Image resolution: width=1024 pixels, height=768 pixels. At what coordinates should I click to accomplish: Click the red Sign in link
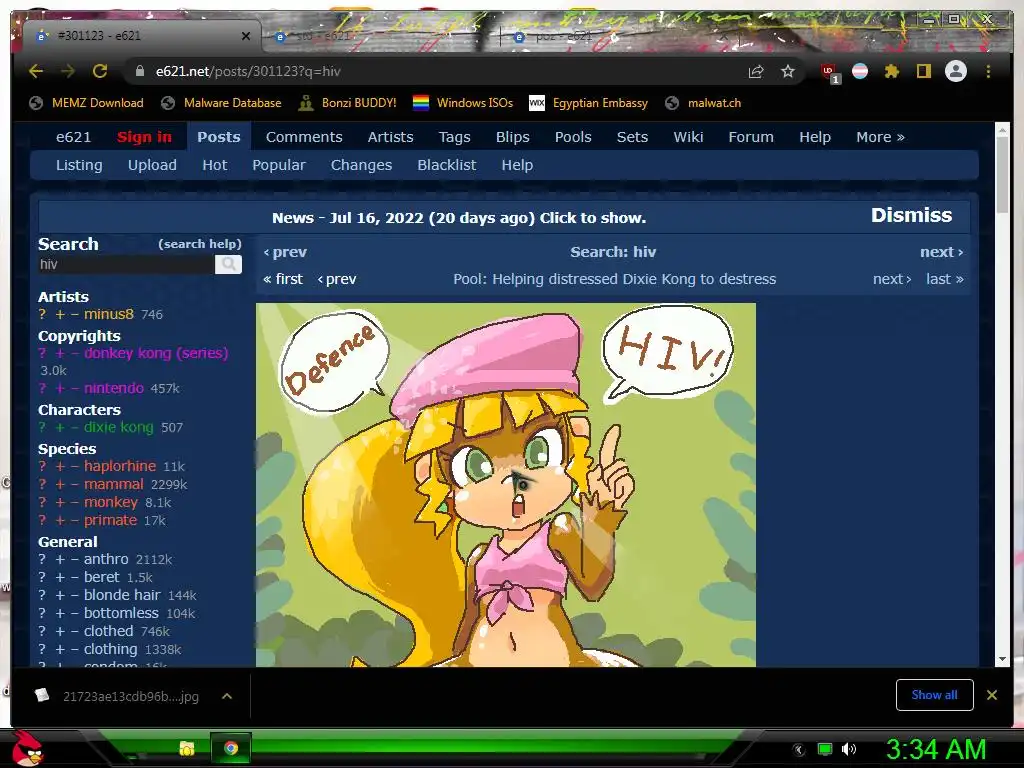click(144, 137)
